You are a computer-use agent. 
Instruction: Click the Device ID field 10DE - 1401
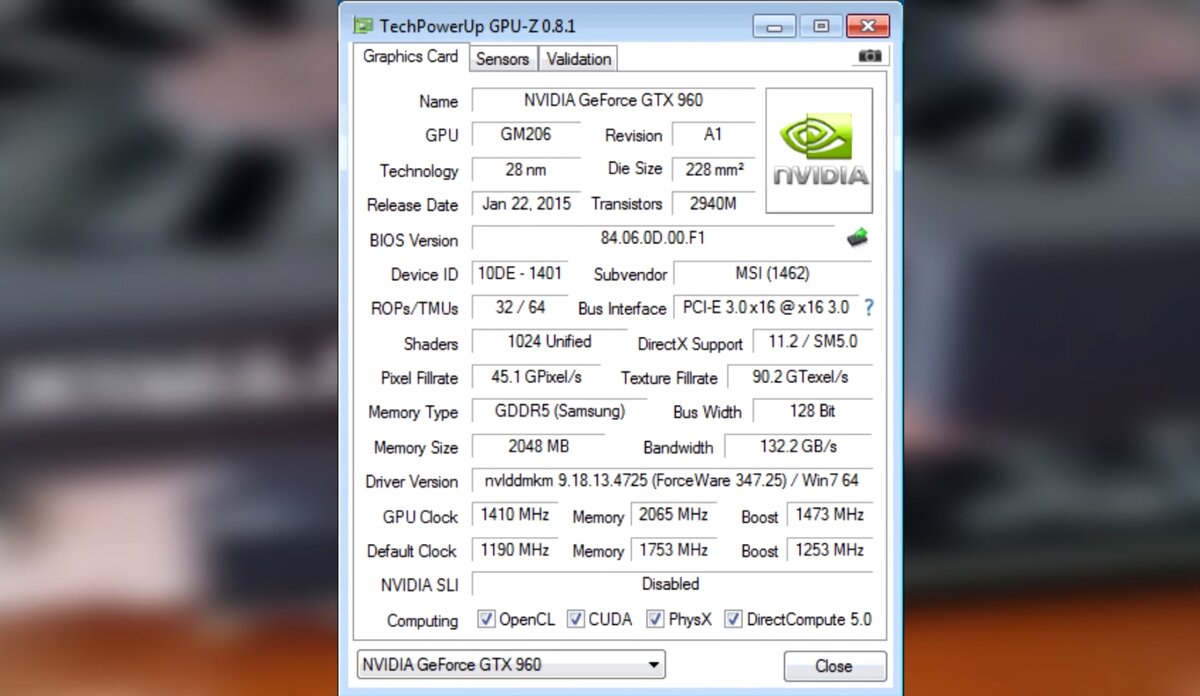pos(520,273)
